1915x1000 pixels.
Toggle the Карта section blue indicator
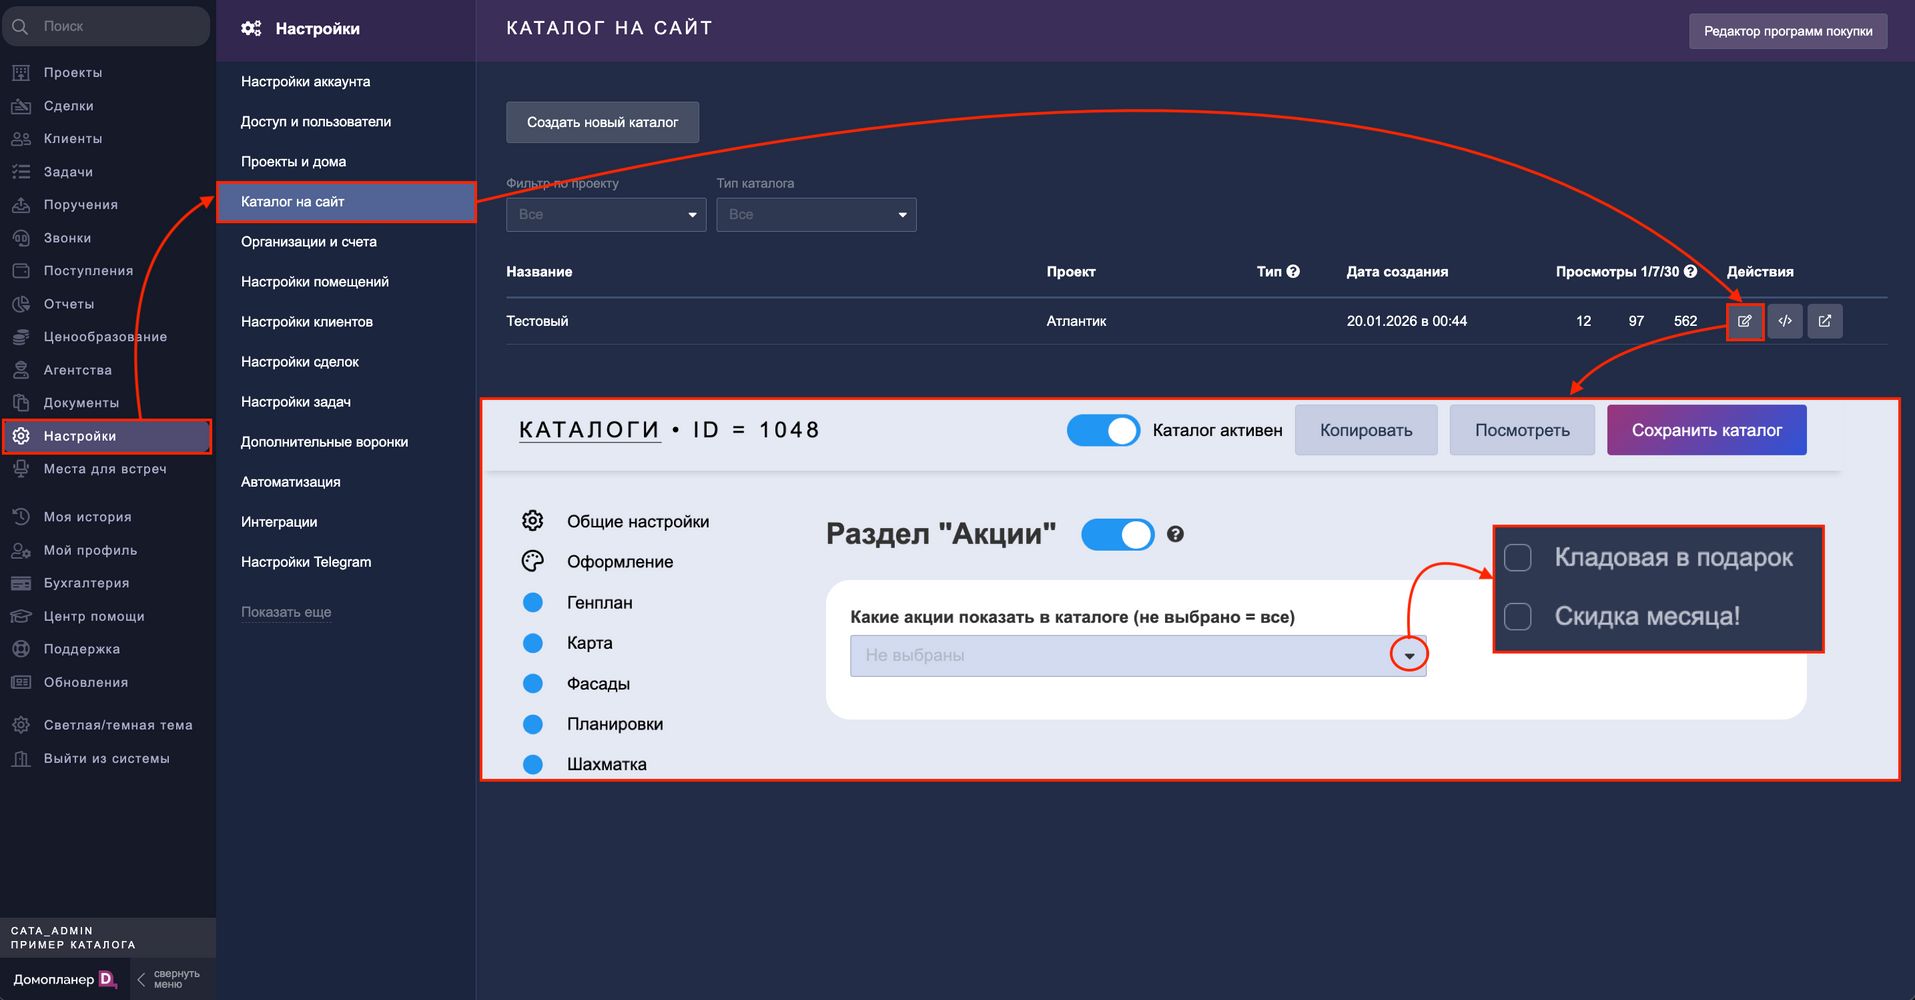coord(533,643)
